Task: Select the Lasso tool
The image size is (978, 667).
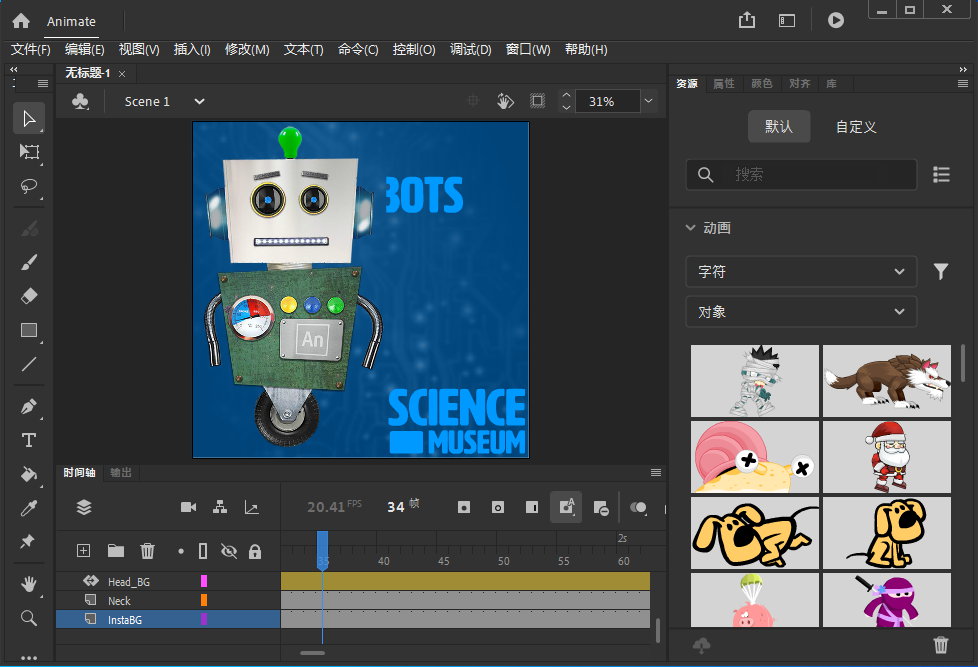Action: click(x=29, y=186)
